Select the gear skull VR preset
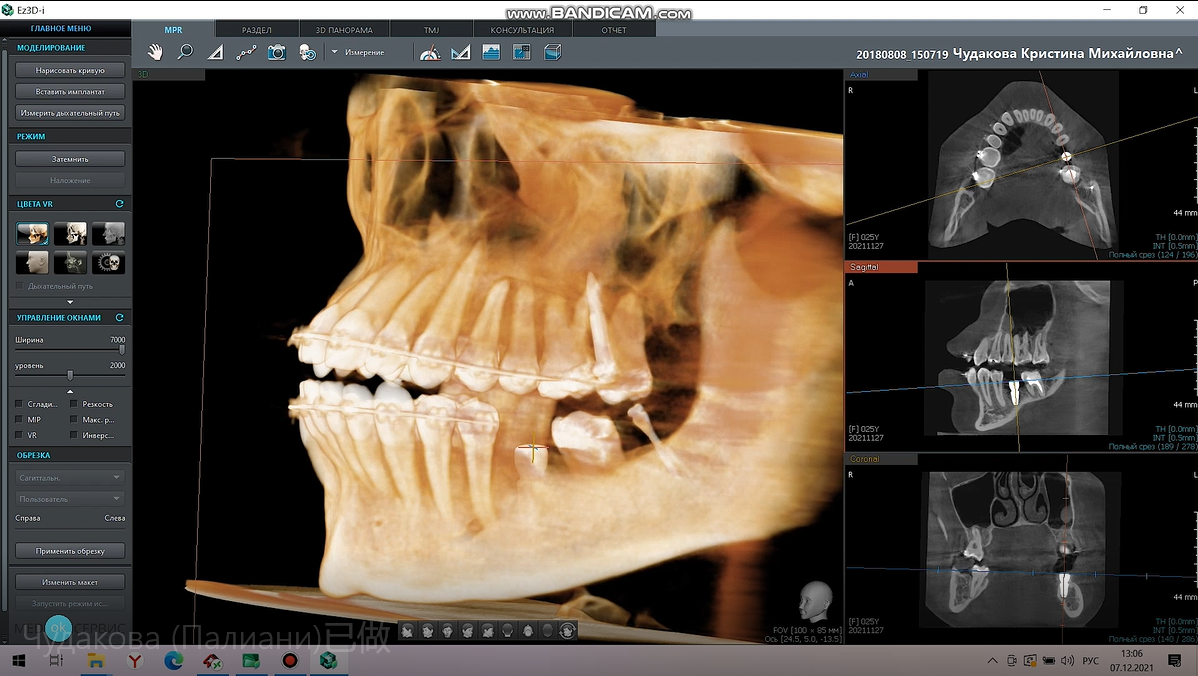Screen dimensions: 1198x676 [108, 263]
